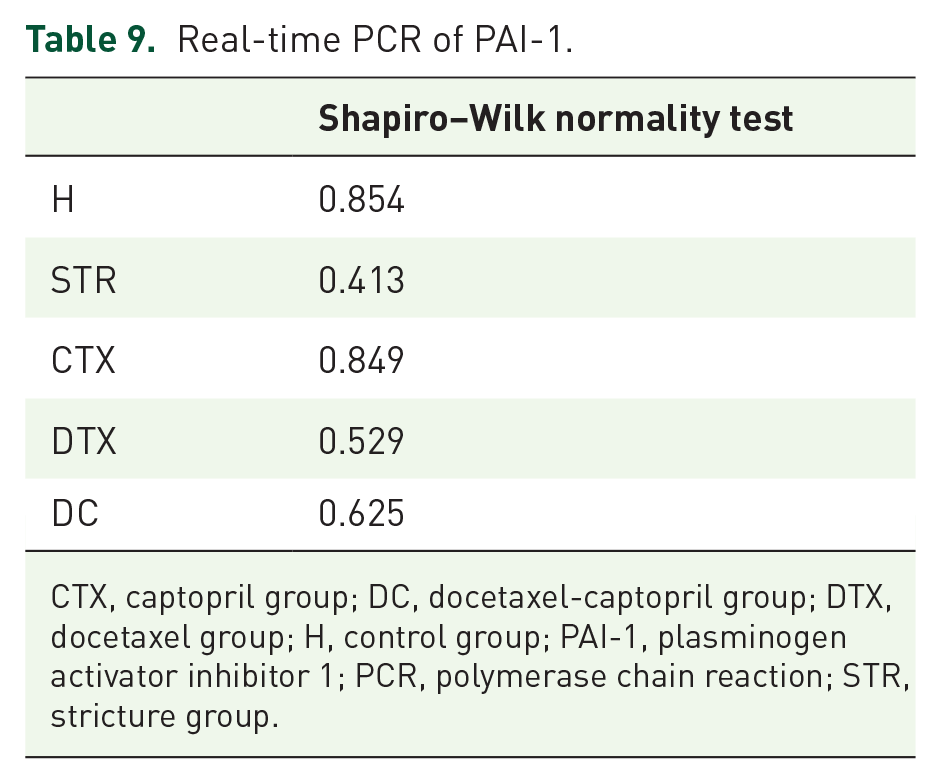Click the "Shapiro–Wilk normality test" column header
The width and height of the screenshot is (941, 784).
[555, 119]
